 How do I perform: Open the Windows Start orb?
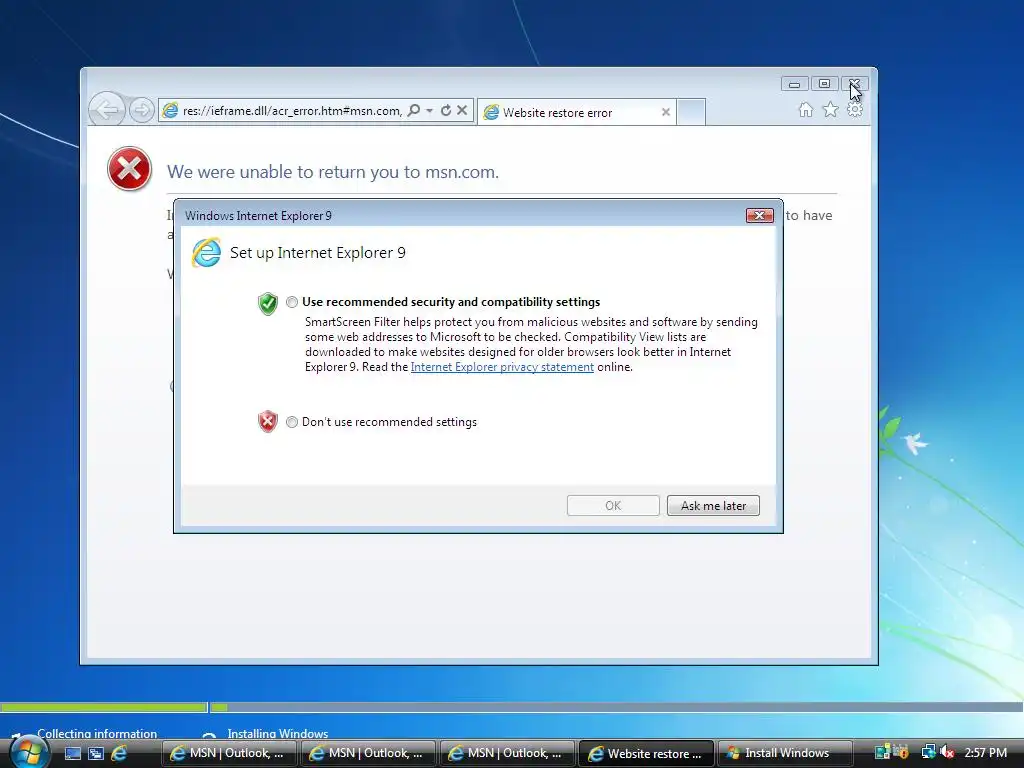coord(28,752)
